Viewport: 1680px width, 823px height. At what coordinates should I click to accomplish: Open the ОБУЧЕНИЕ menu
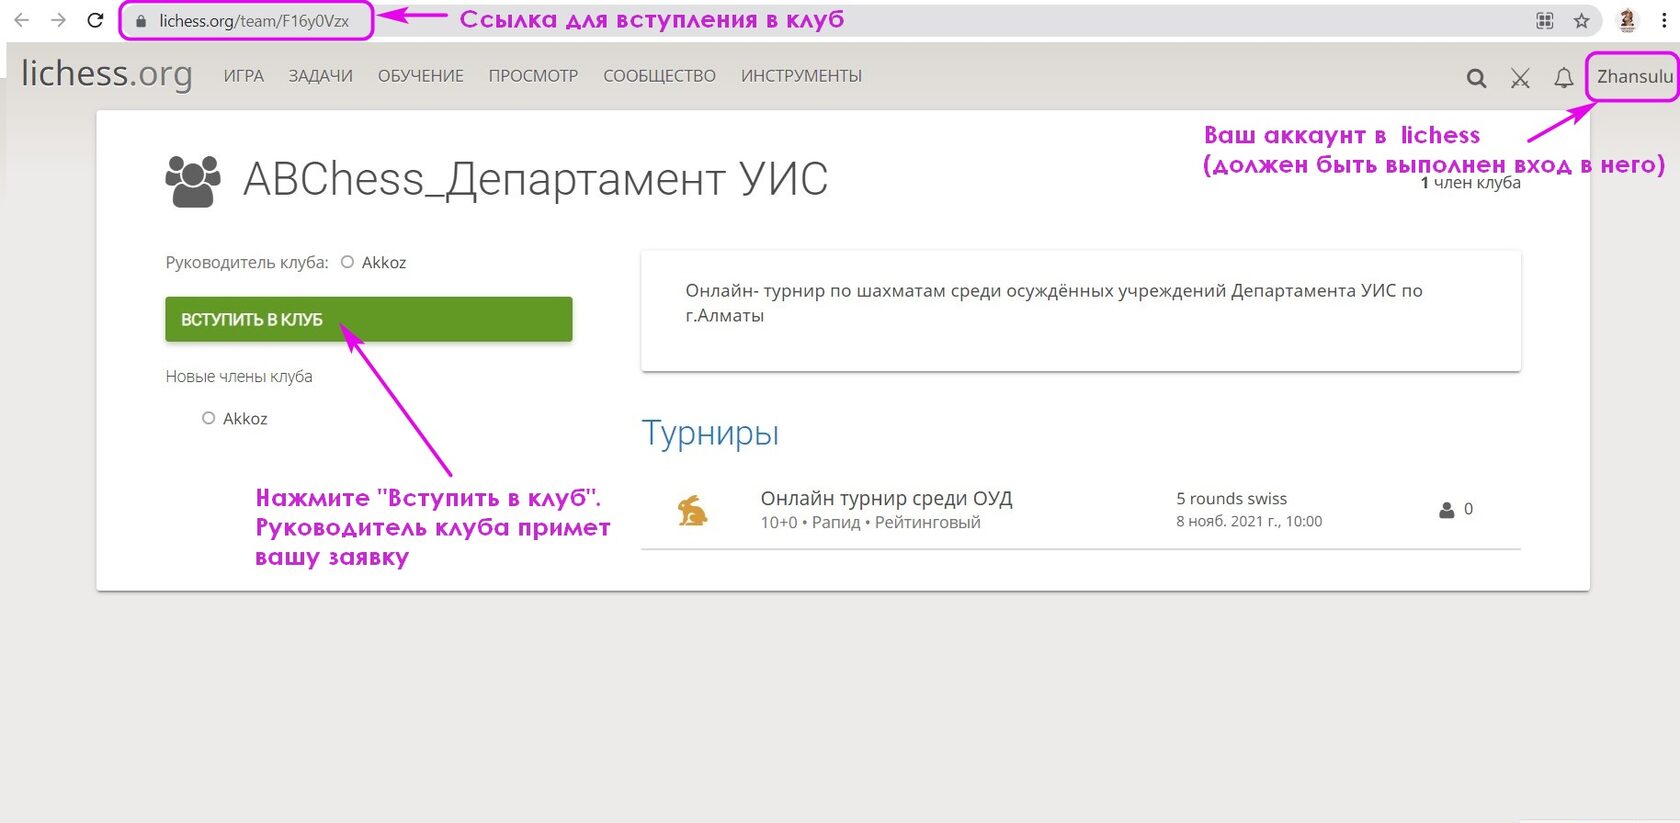(421, 76)
